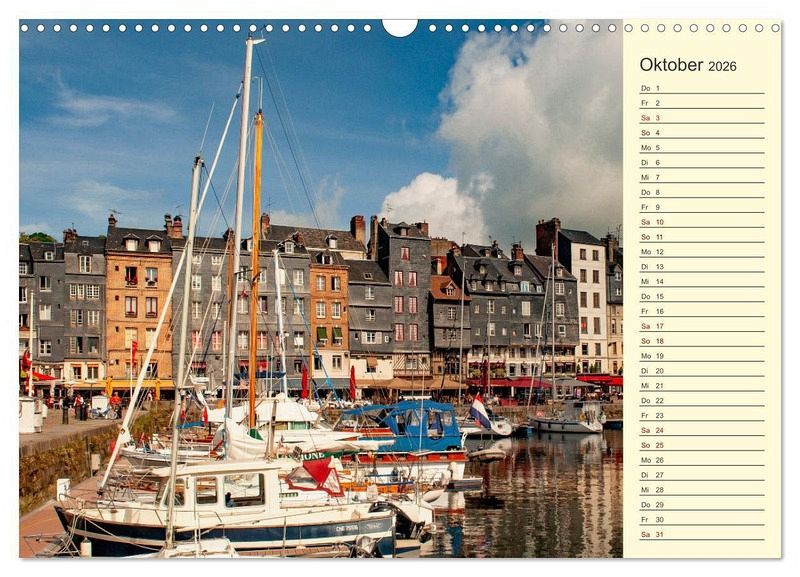Select the 'Mo 5' calendar row
This screenshot has height=577, width=800.
[702, 147]
